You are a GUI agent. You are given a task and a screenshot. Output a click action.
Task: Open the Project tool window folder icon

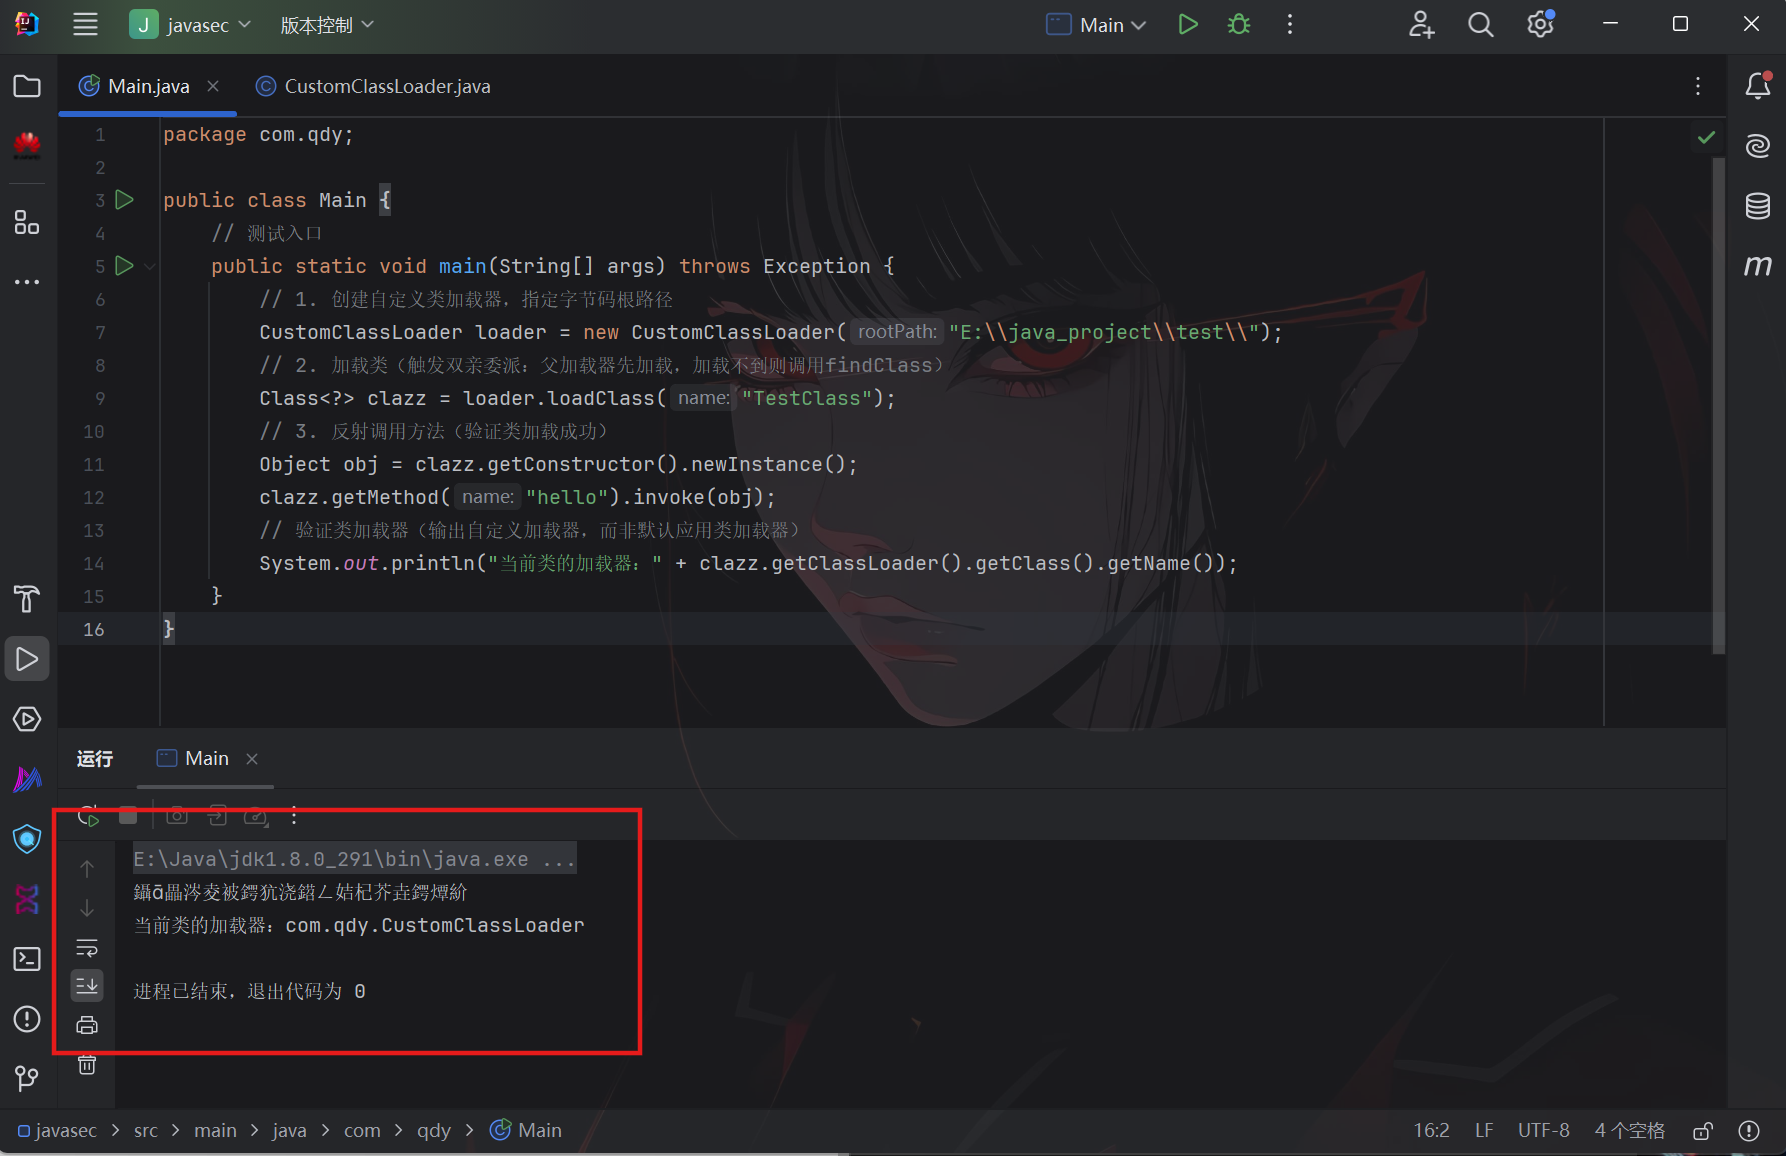coord(27,86)
